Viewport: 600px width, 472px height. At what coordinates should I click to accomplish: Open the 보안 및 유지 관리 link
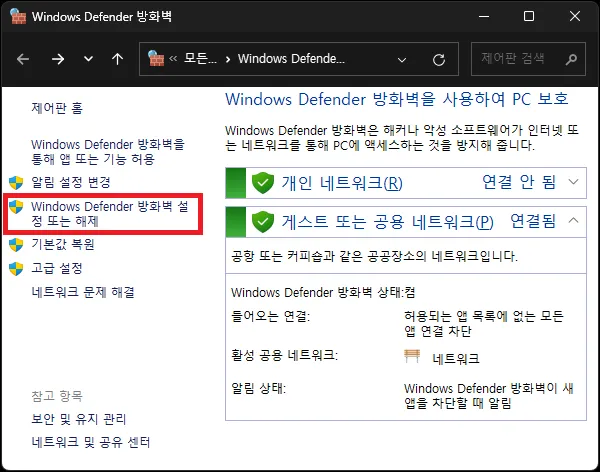[78, 419]
